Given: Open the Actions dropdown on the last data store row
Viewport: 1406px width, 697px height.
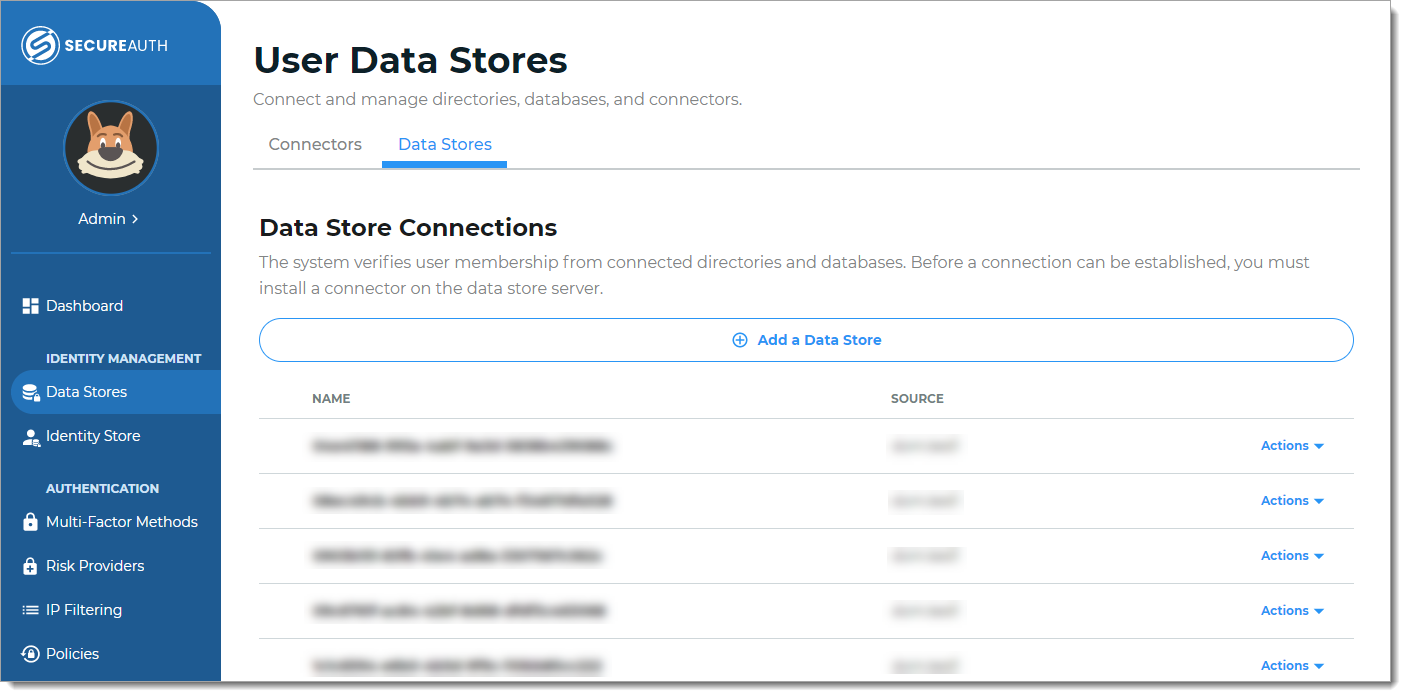Looking at the screenshot, I should pos(1291,665).
